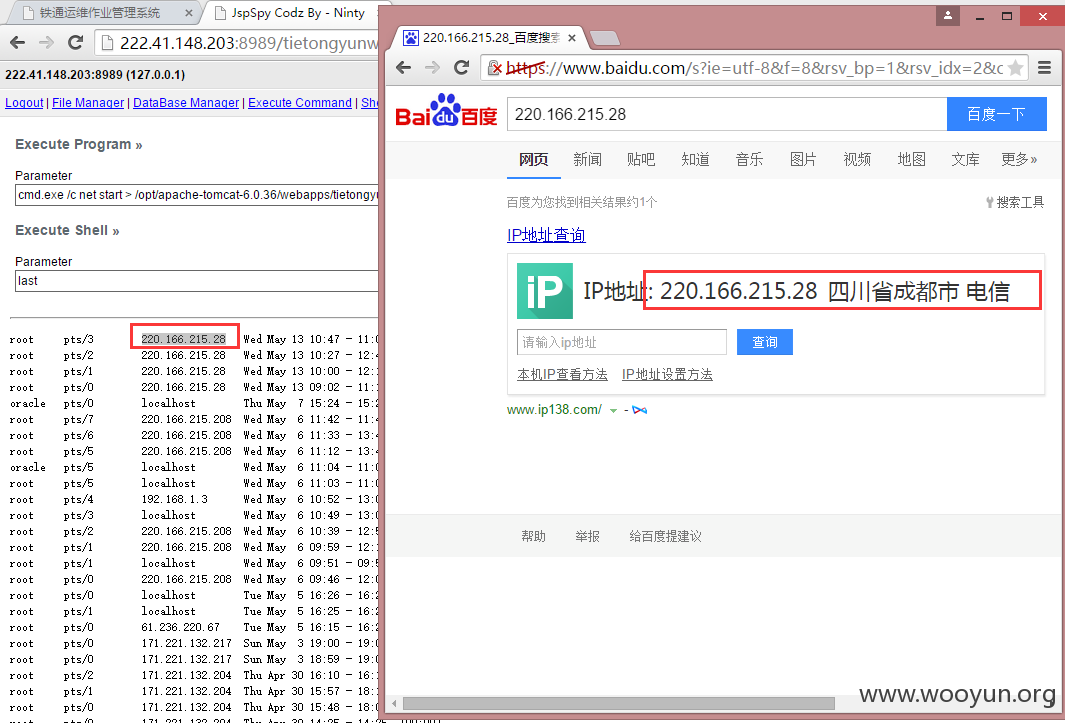This screenshot has width=1065, height=723.
Task: Open the 给百度提建议 footer link
Action: [x=666, y=537]
